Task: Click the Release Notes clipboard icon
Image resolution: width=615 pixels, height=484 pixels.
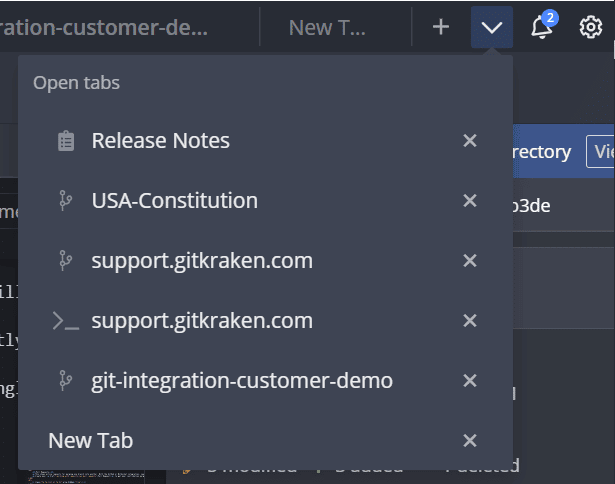Action: pos(66,141)
